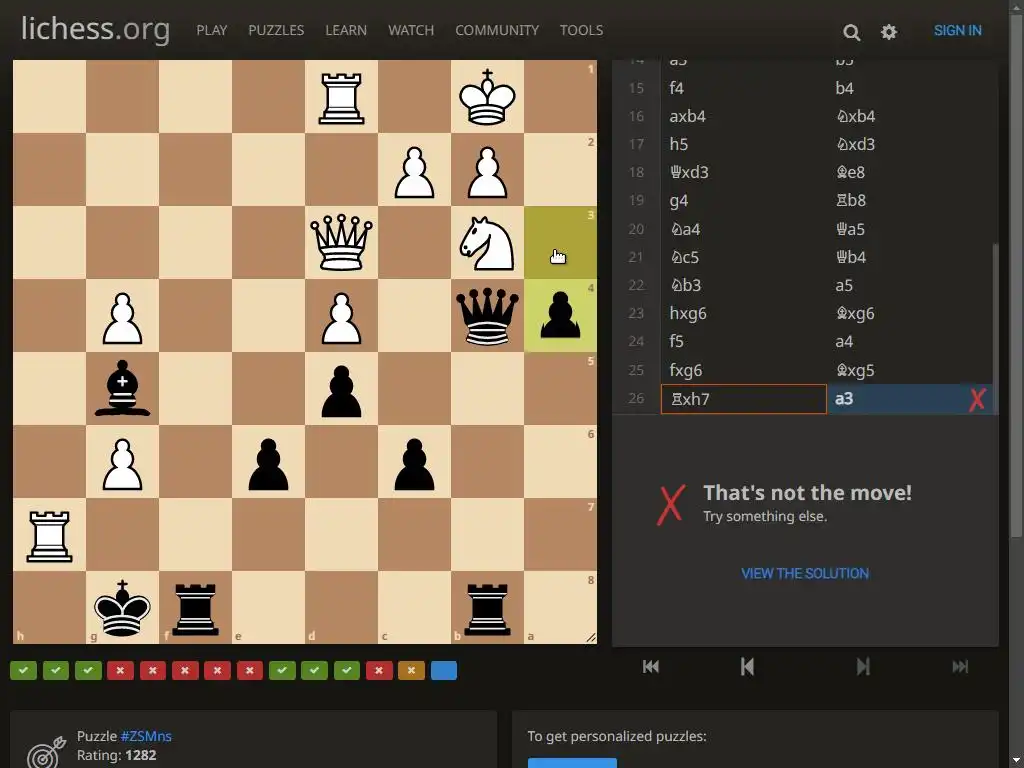Step back one move
This screenshot has height=768, width=1024.
click(747, 667)
